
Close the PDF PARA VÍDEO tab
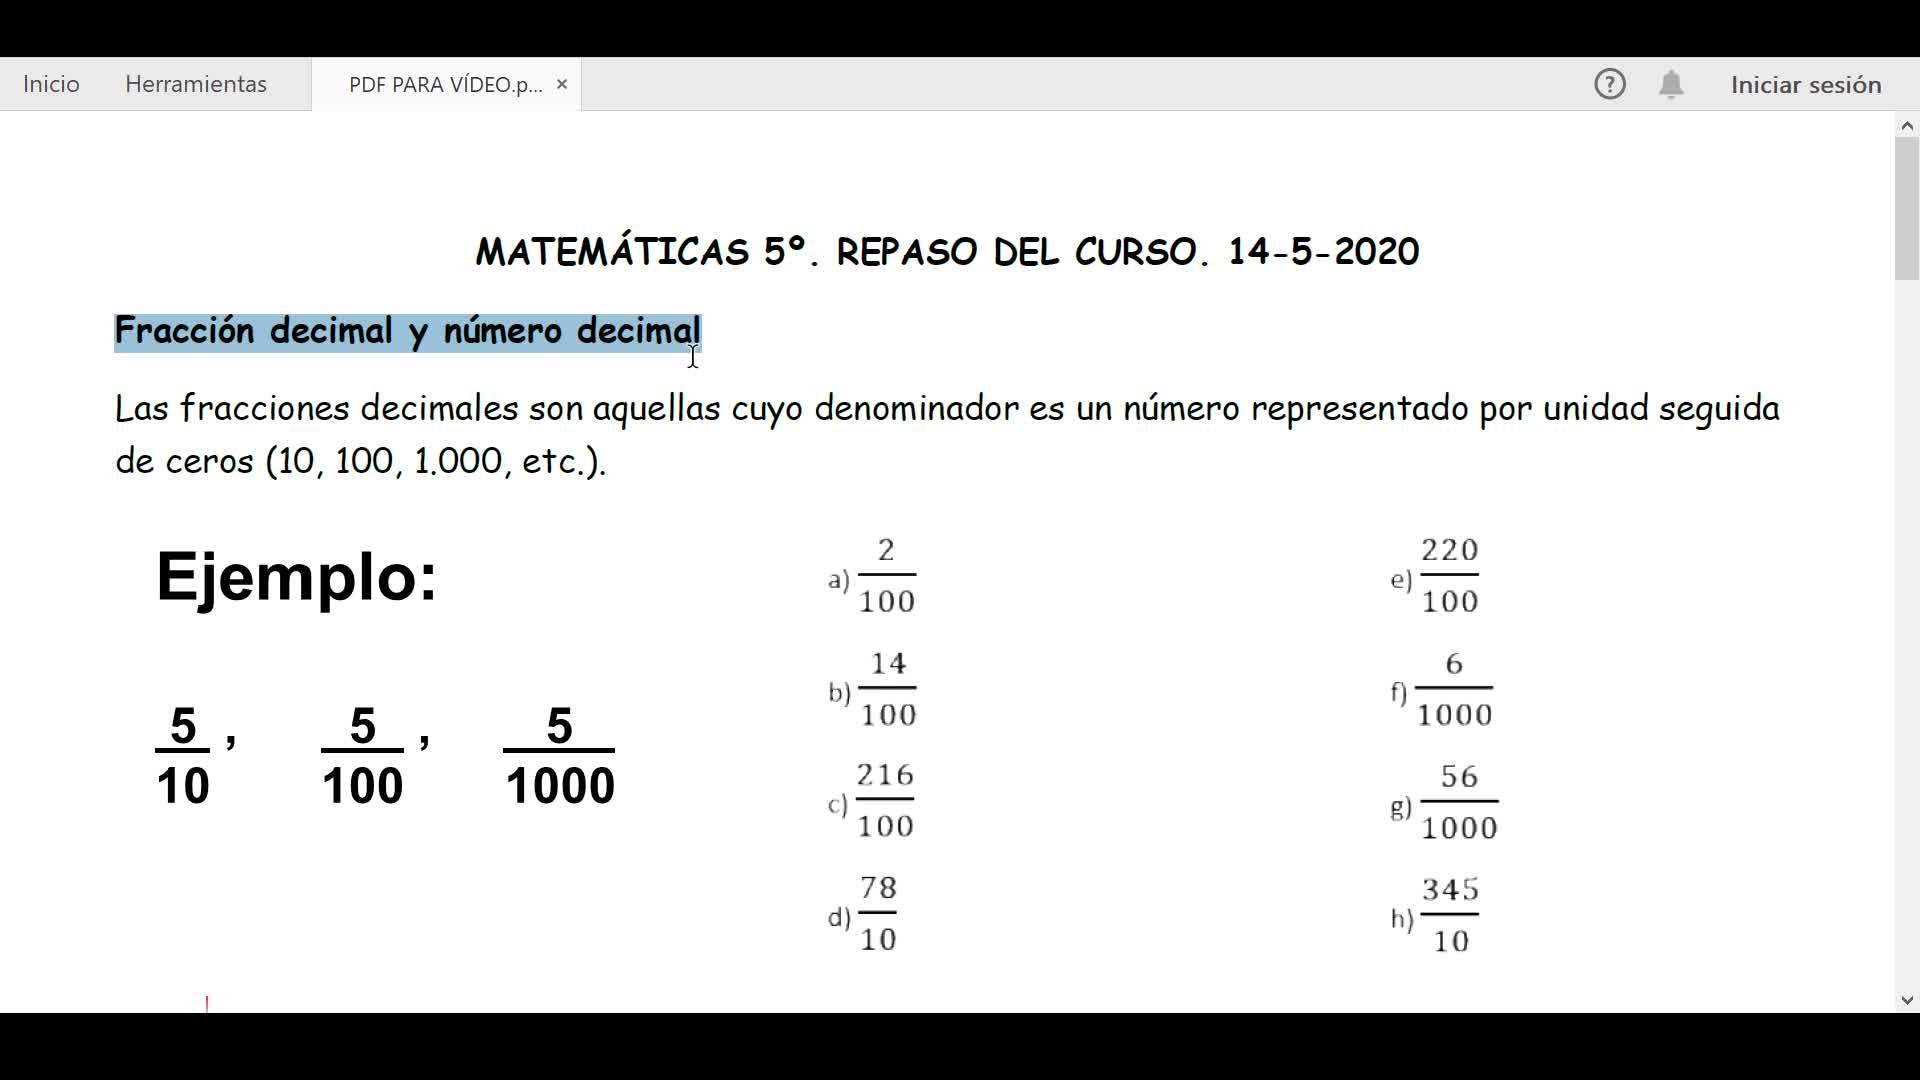562,84
